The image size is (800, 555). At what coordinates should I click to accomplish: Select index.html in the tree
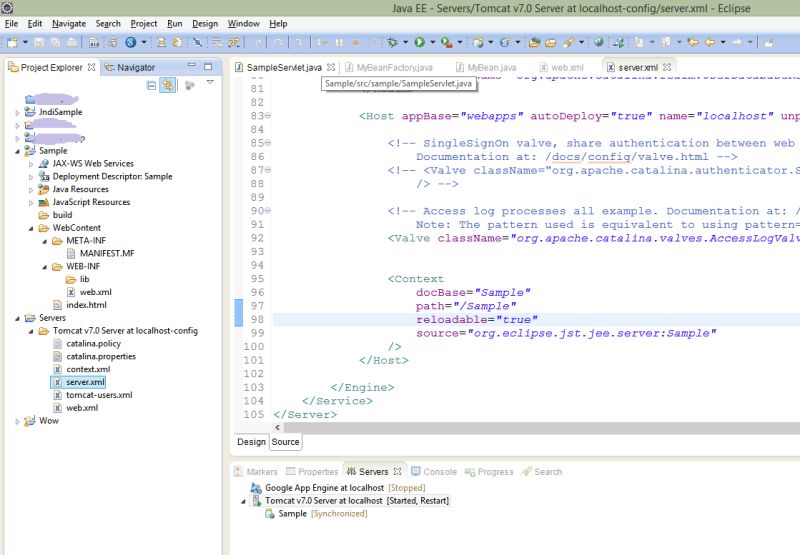[86, 305]
